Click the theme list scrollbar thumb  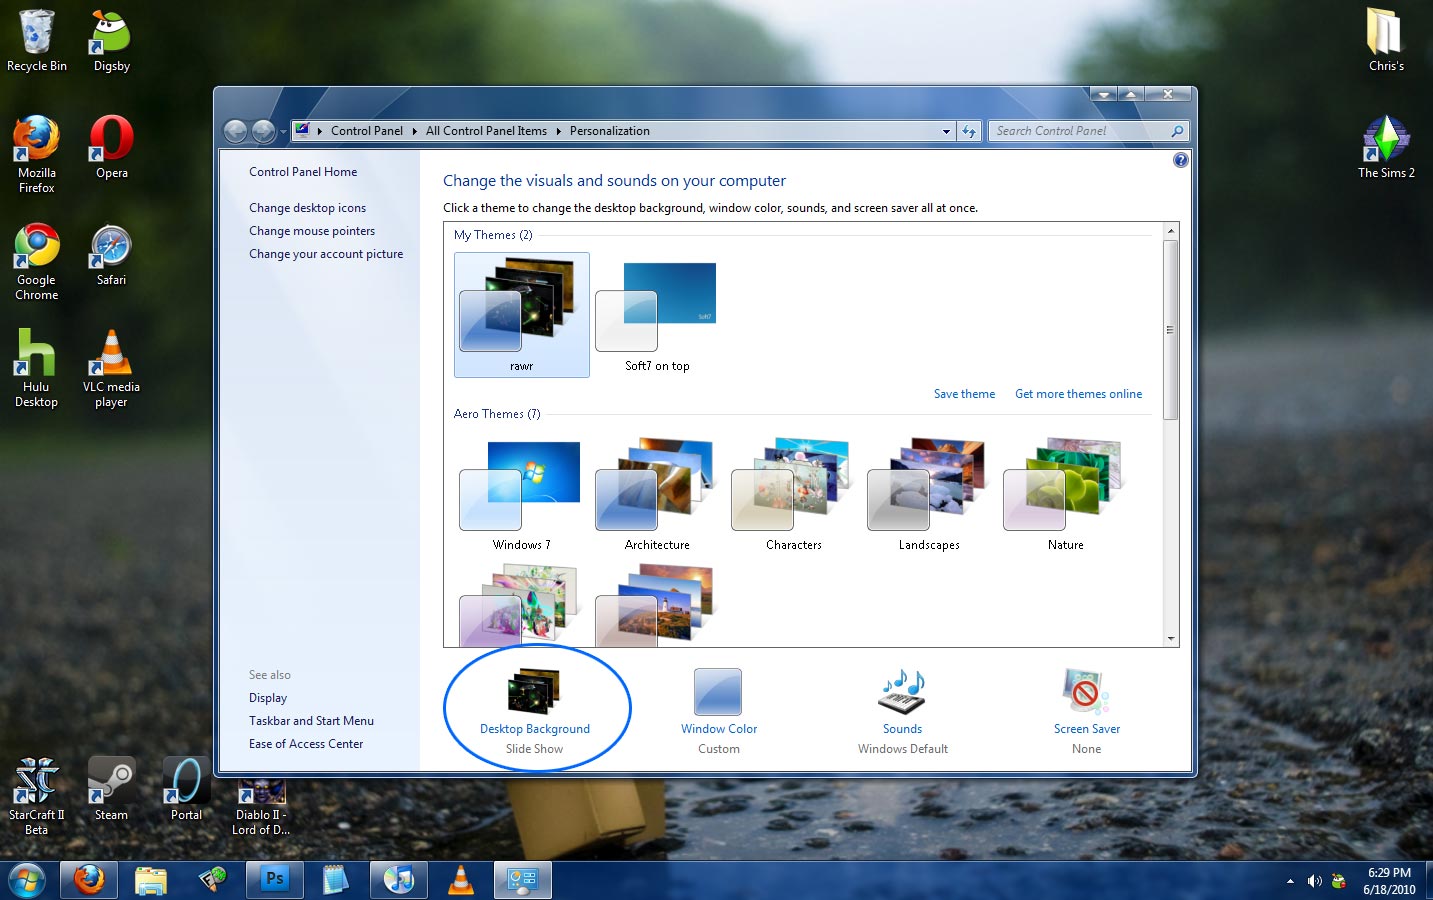click(1170, 330)
